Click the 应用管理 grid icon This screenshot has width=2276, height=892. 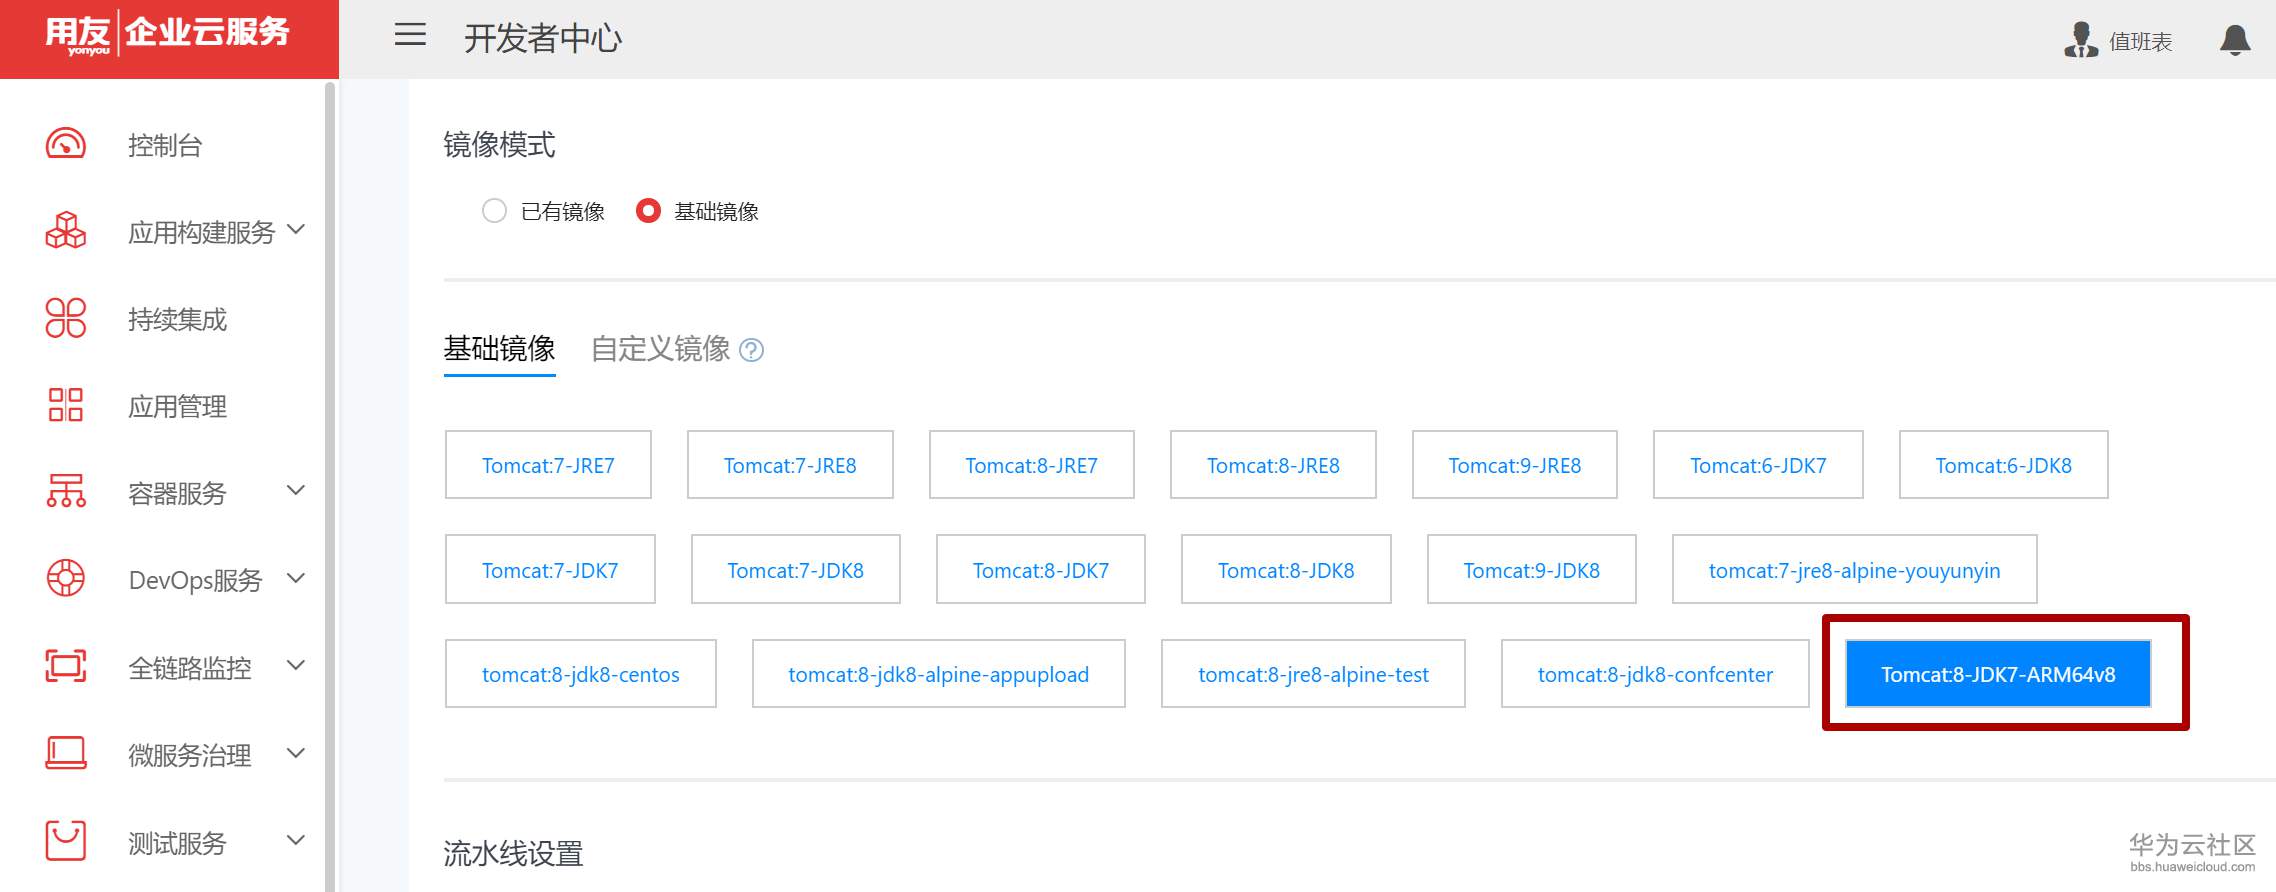[x=66, y=405]
